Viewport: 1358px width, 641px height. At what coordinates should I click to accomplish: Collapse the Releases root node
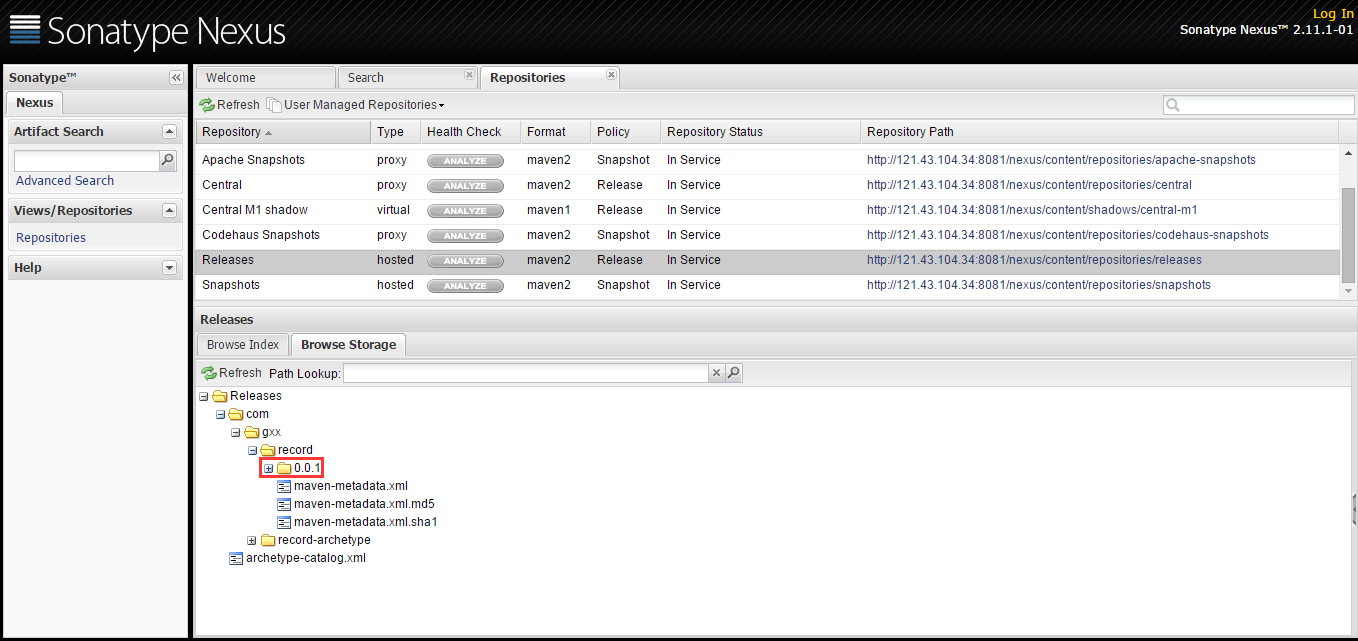tap(204, 396)
